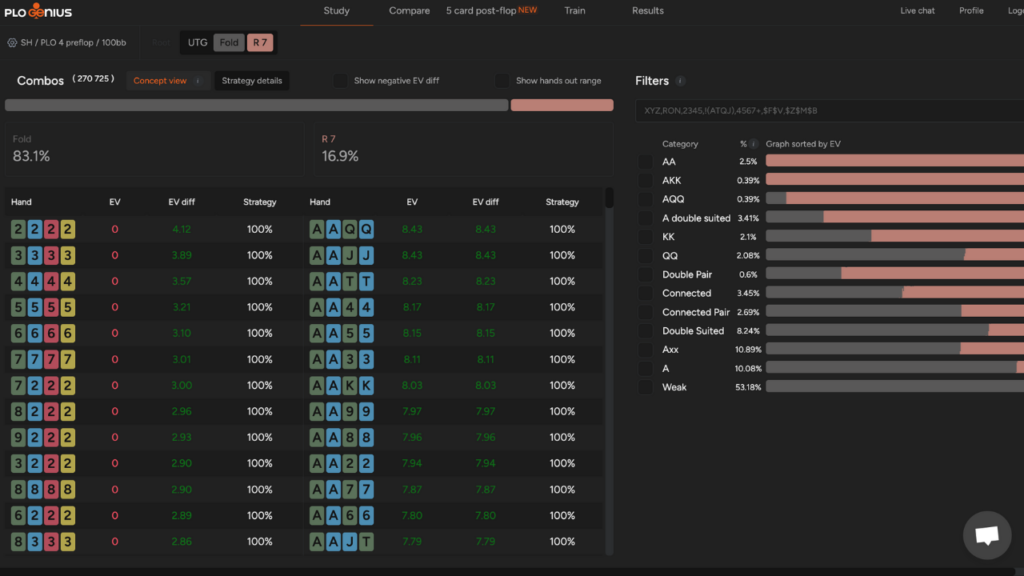Image resolution: width=1024 pixels, height=576 pixels.
Task: Click the PLO Genius logo
Action: coord(38,10)
